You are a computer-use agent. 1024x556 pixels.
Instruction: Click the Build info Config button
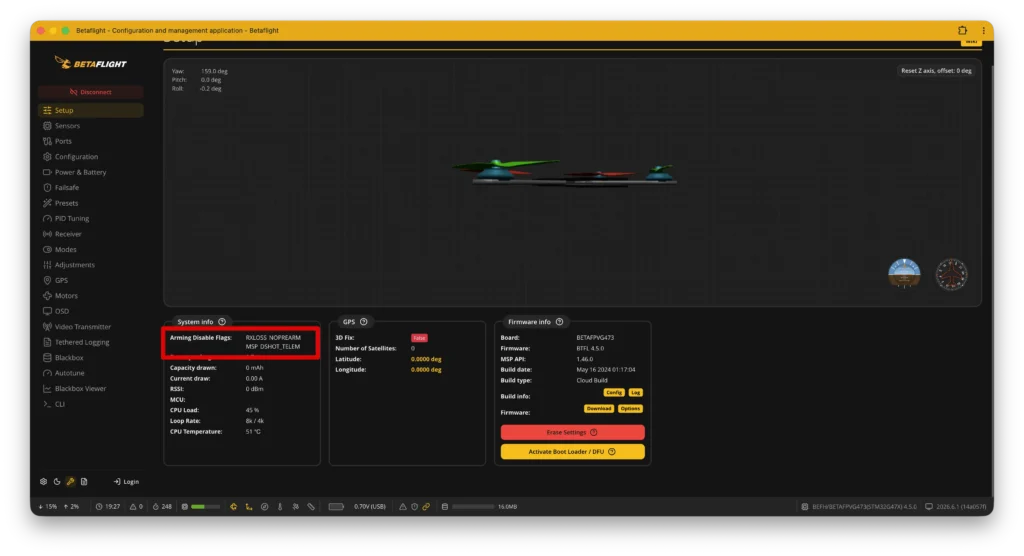pyautogui.click(x=614, y=393)
